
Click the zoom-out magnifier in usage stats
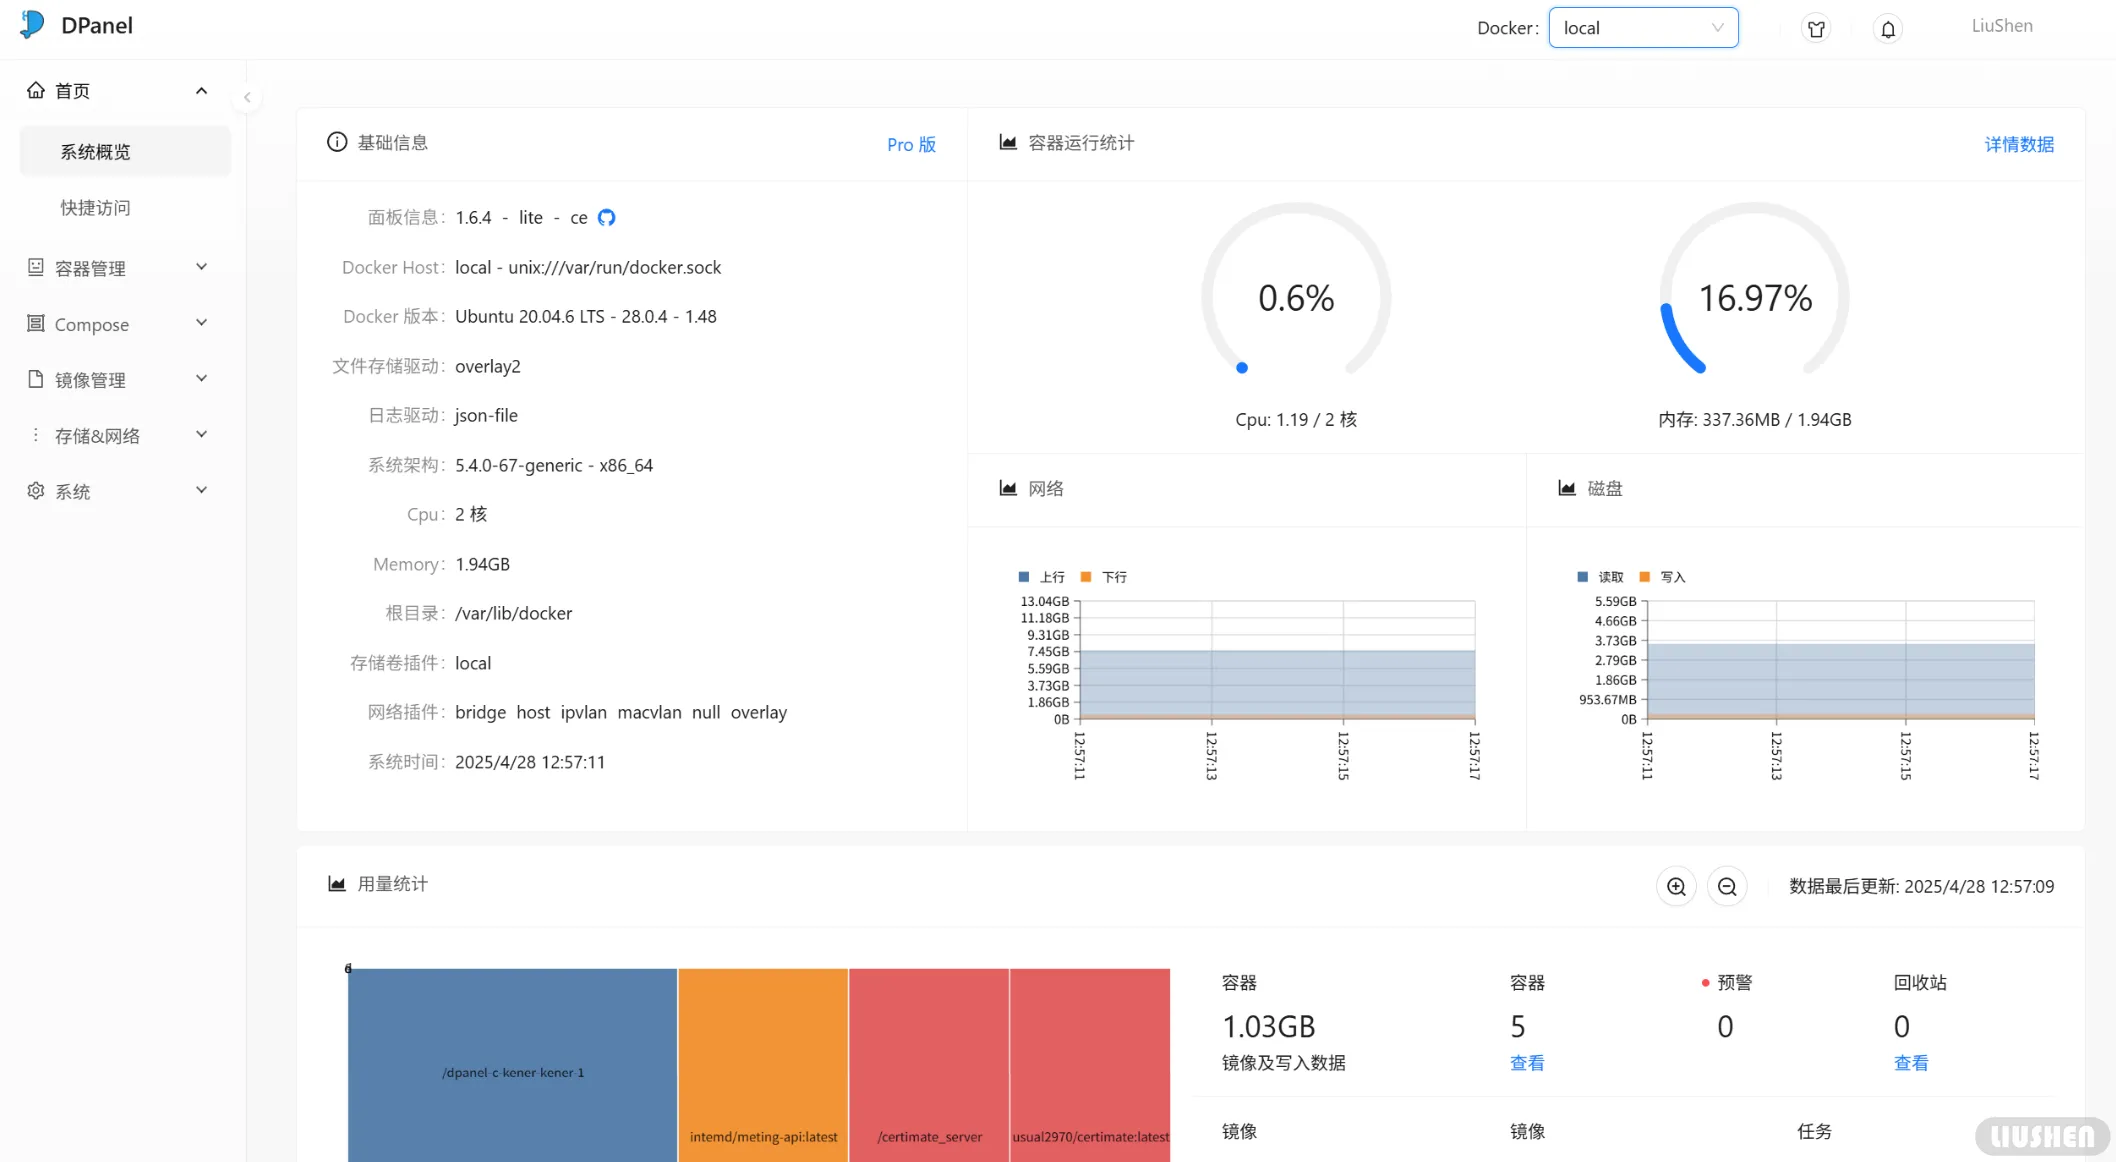(1727, 887)
